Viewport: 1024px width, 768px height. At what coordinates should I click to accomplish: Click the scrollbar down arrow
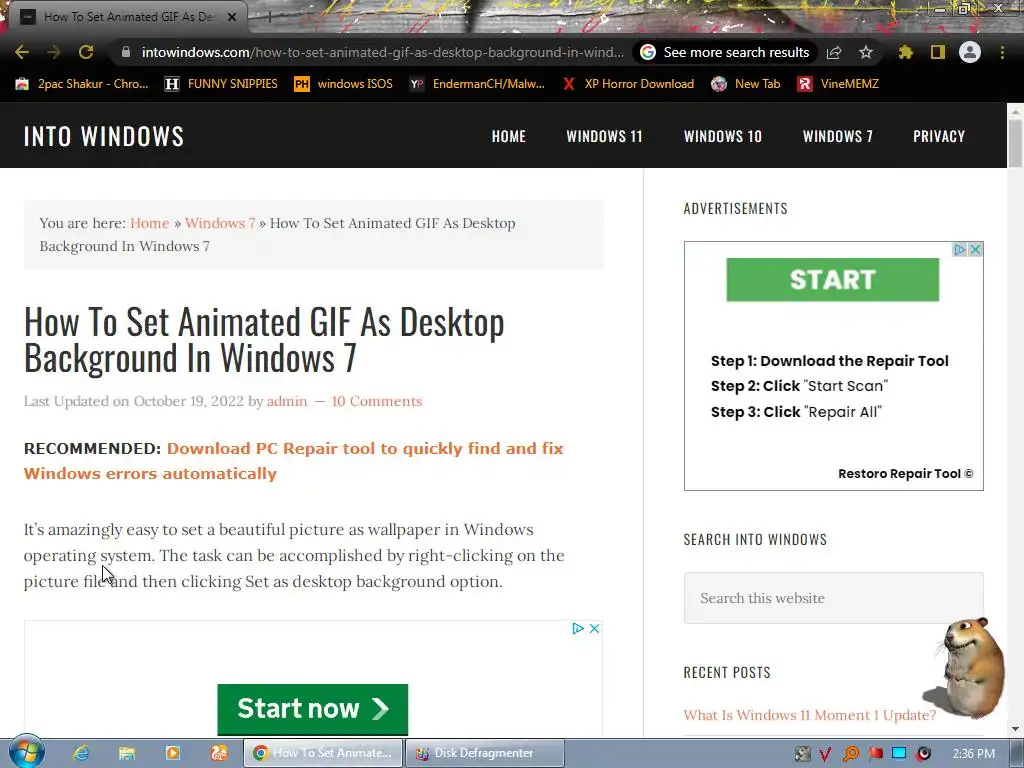click(x=1016, y=729)
